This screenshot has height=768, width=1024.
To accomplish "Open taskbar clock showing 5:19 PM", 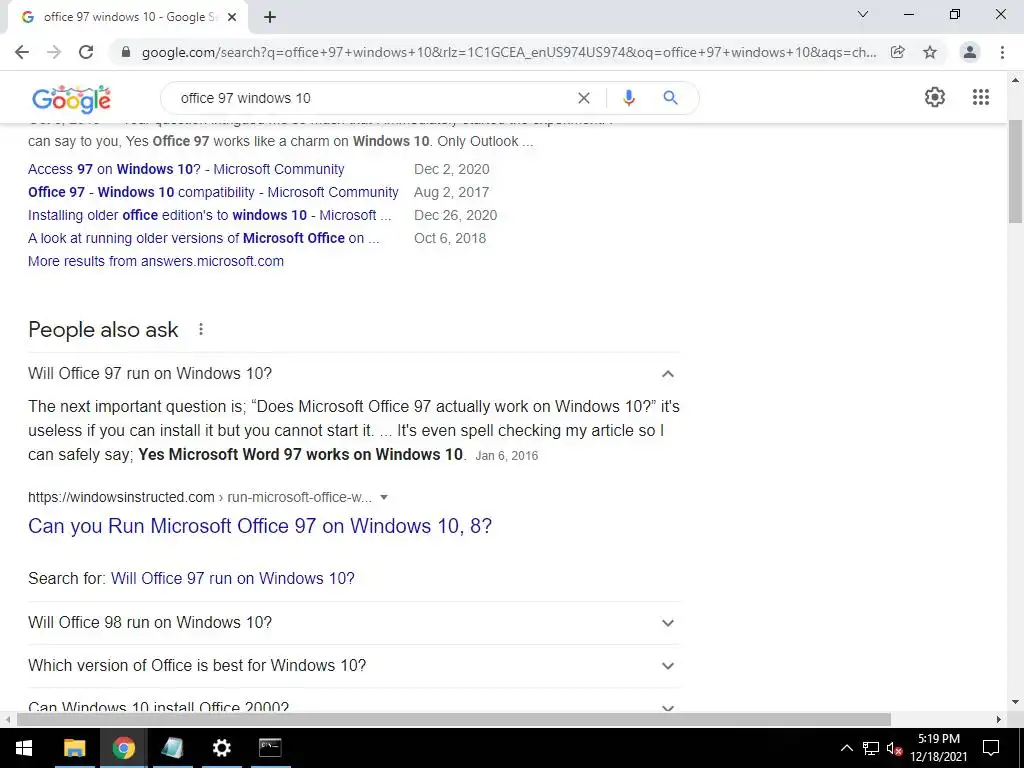I will coord(938,748).
